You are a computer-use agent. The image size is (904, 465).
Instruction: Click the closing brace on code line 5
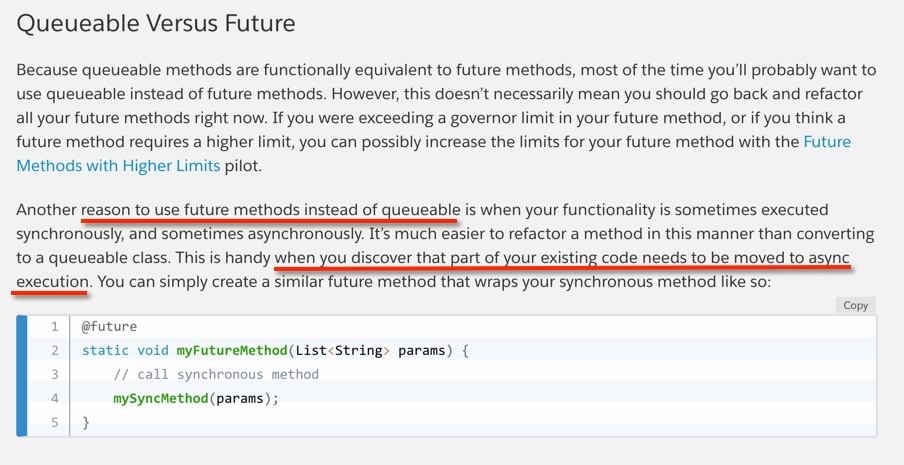87,422
